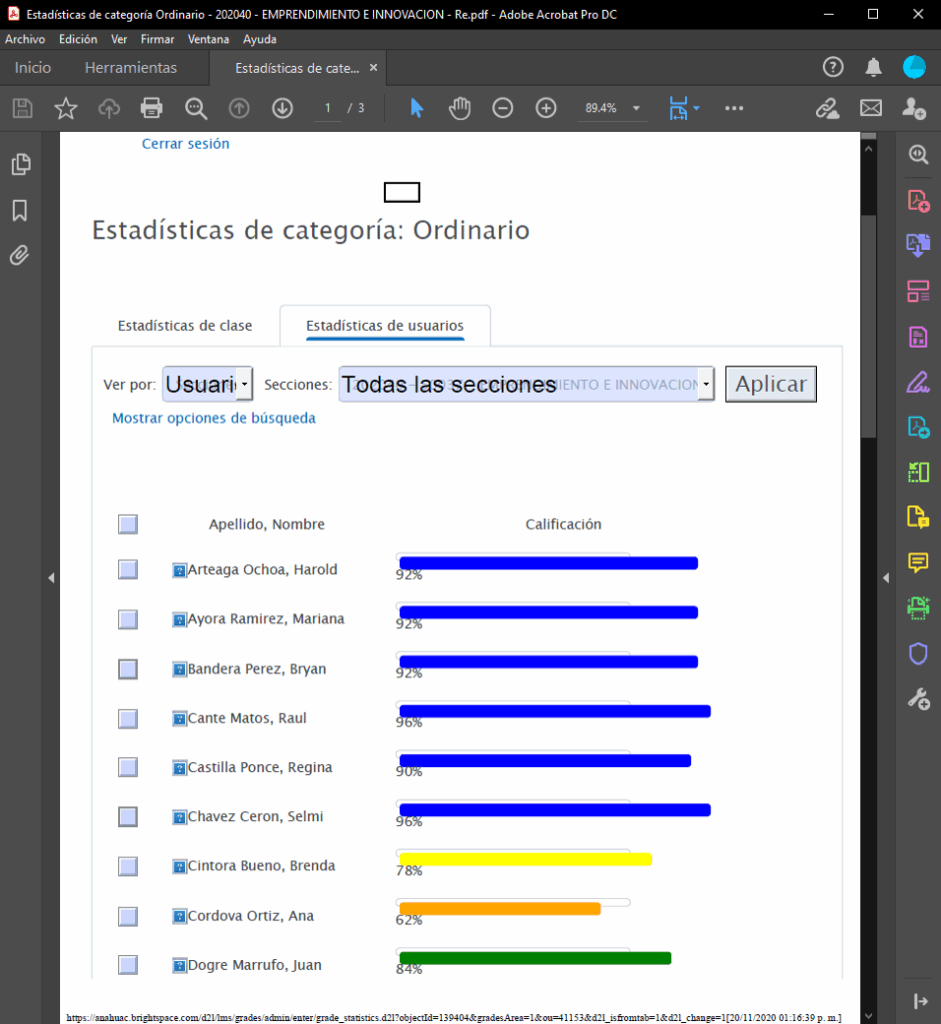Check the box for Arteaga Ochoa, Harold
The image size is (941, 1024).
[x=128, y=569]
